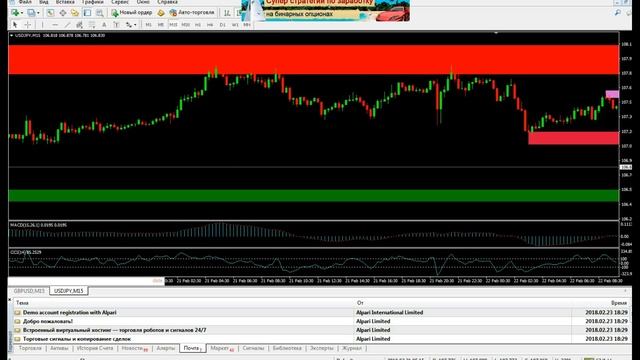Open the Журнал terminal tab
640x360 pixels.
[x=352, y=348]
